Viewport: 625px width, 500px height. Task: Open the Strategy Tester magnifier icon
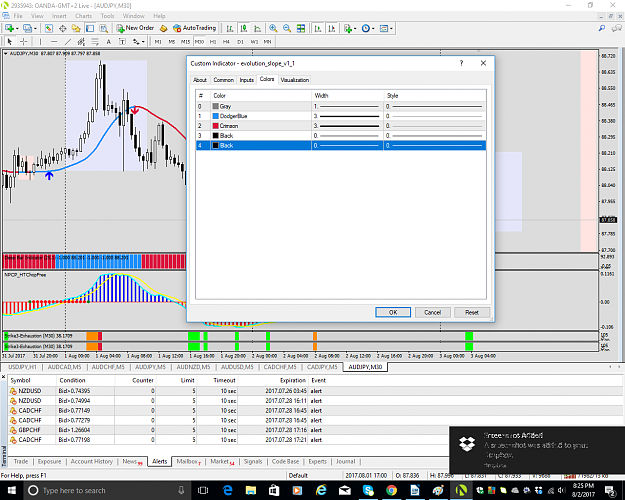click(x=104, y=28)
